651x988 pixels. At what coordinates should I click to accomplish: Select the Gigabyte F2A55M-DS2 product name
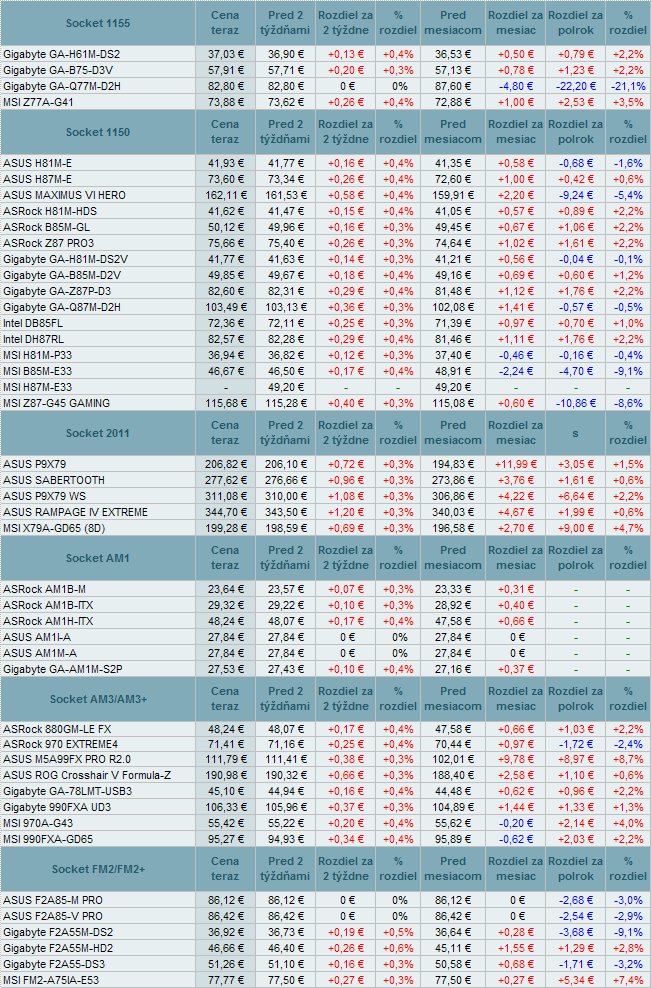[58, 933]
